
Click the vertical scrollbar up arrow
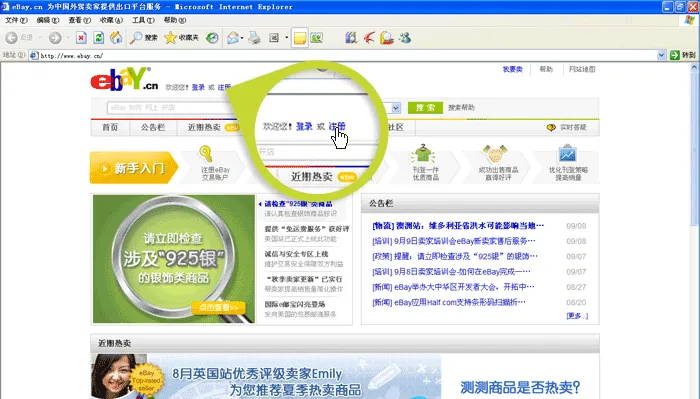(x=695, y=67)
